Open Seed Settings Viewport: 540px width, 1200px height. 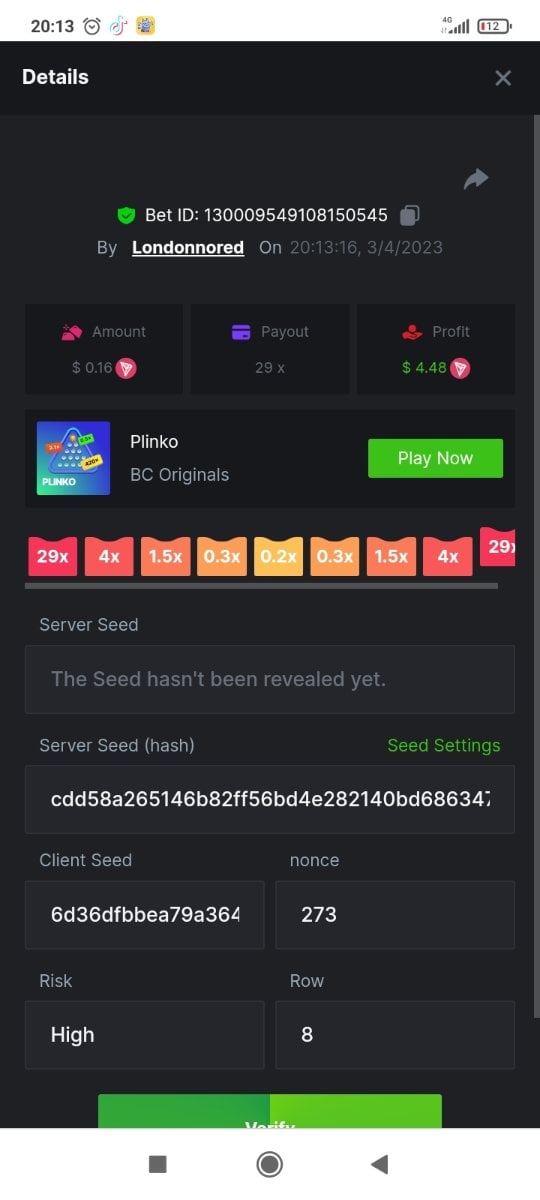click(x=444, y=746)
